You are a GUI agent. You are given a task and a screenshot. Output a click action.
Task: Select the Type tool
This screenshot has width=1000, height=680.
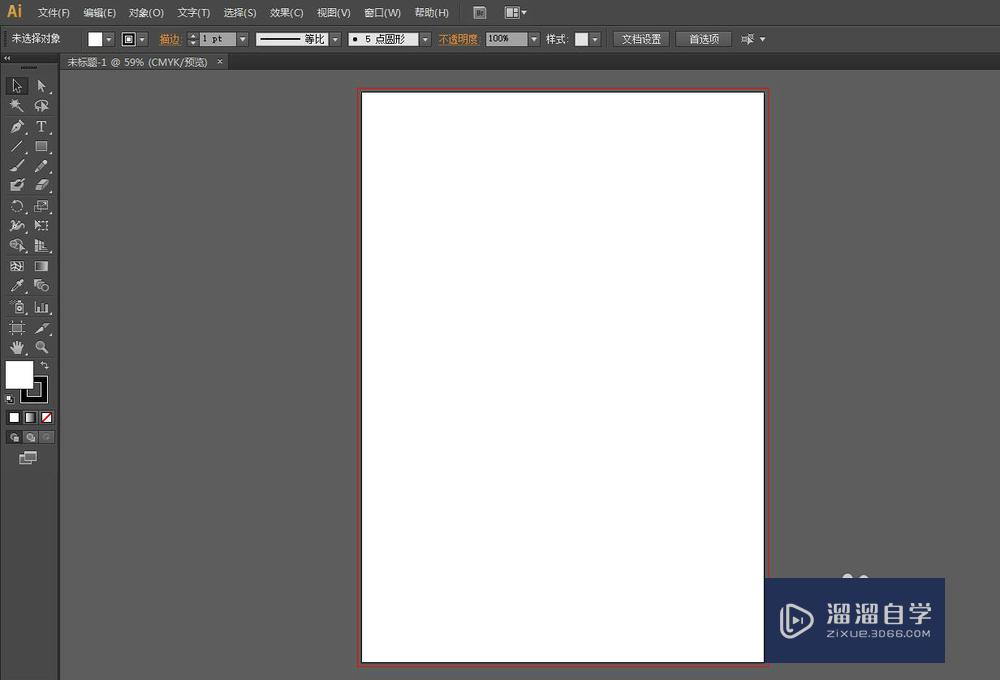[41, 127]
